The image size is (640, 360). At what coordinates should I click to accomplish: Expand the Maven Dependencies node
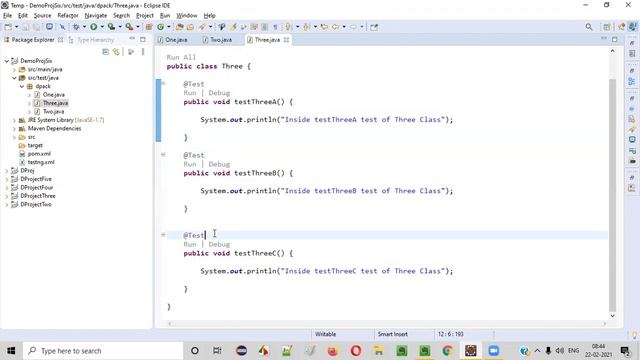point(14,129)
